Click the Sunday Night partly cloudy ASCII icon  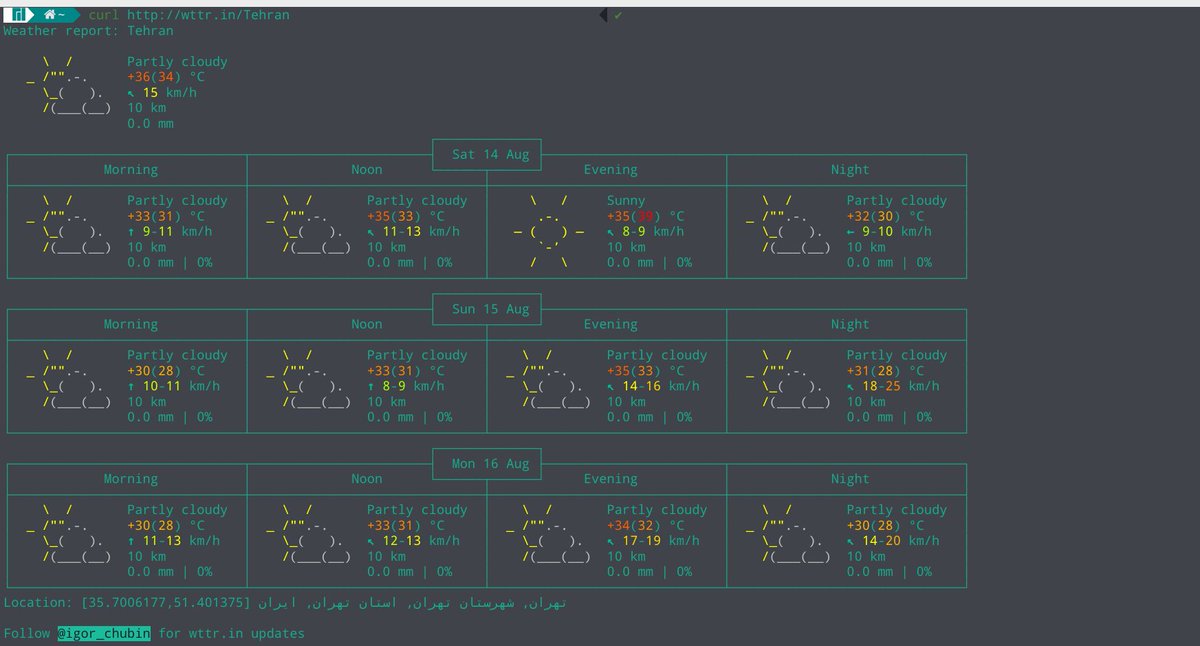click(x=790, y=379)
